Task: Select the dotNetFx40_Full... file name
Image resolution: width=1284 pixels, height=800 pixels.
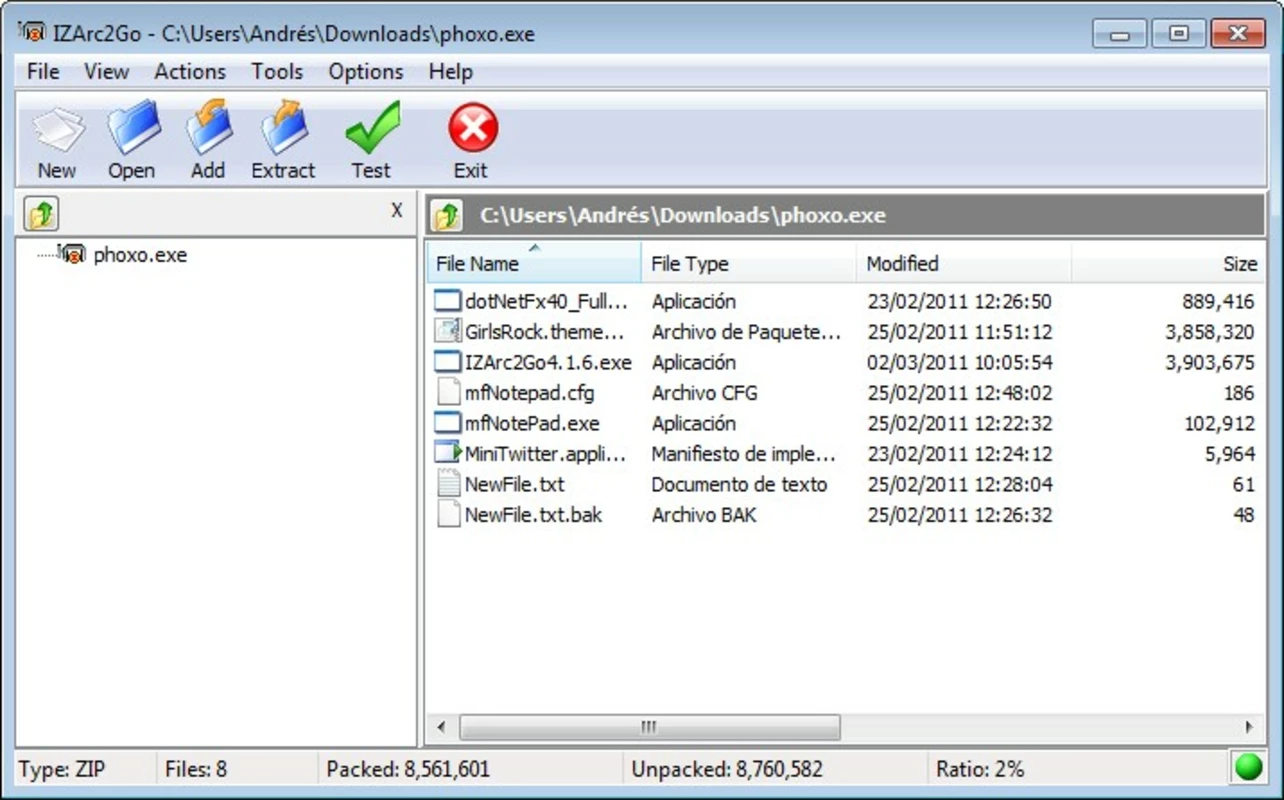Action: click(x=547, y=301)
